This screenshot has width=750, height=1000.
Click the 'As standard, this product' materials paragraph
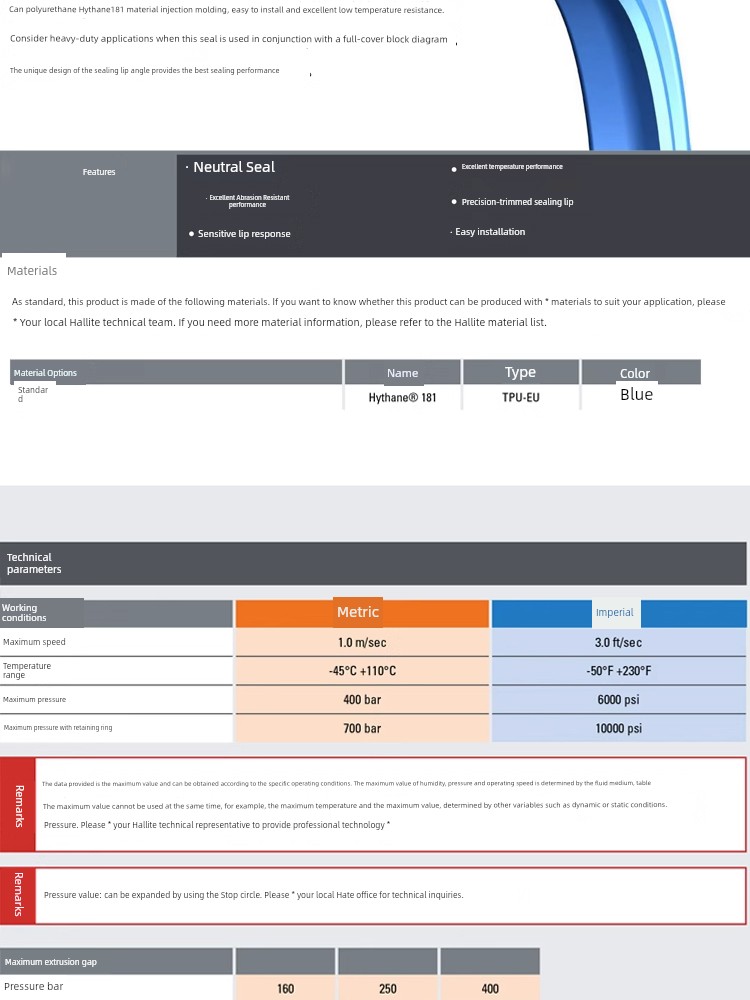point(368,302)
